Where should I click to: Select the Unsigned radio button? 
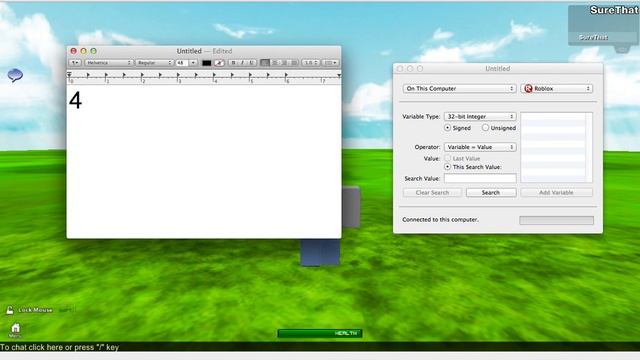coord(485,128)
